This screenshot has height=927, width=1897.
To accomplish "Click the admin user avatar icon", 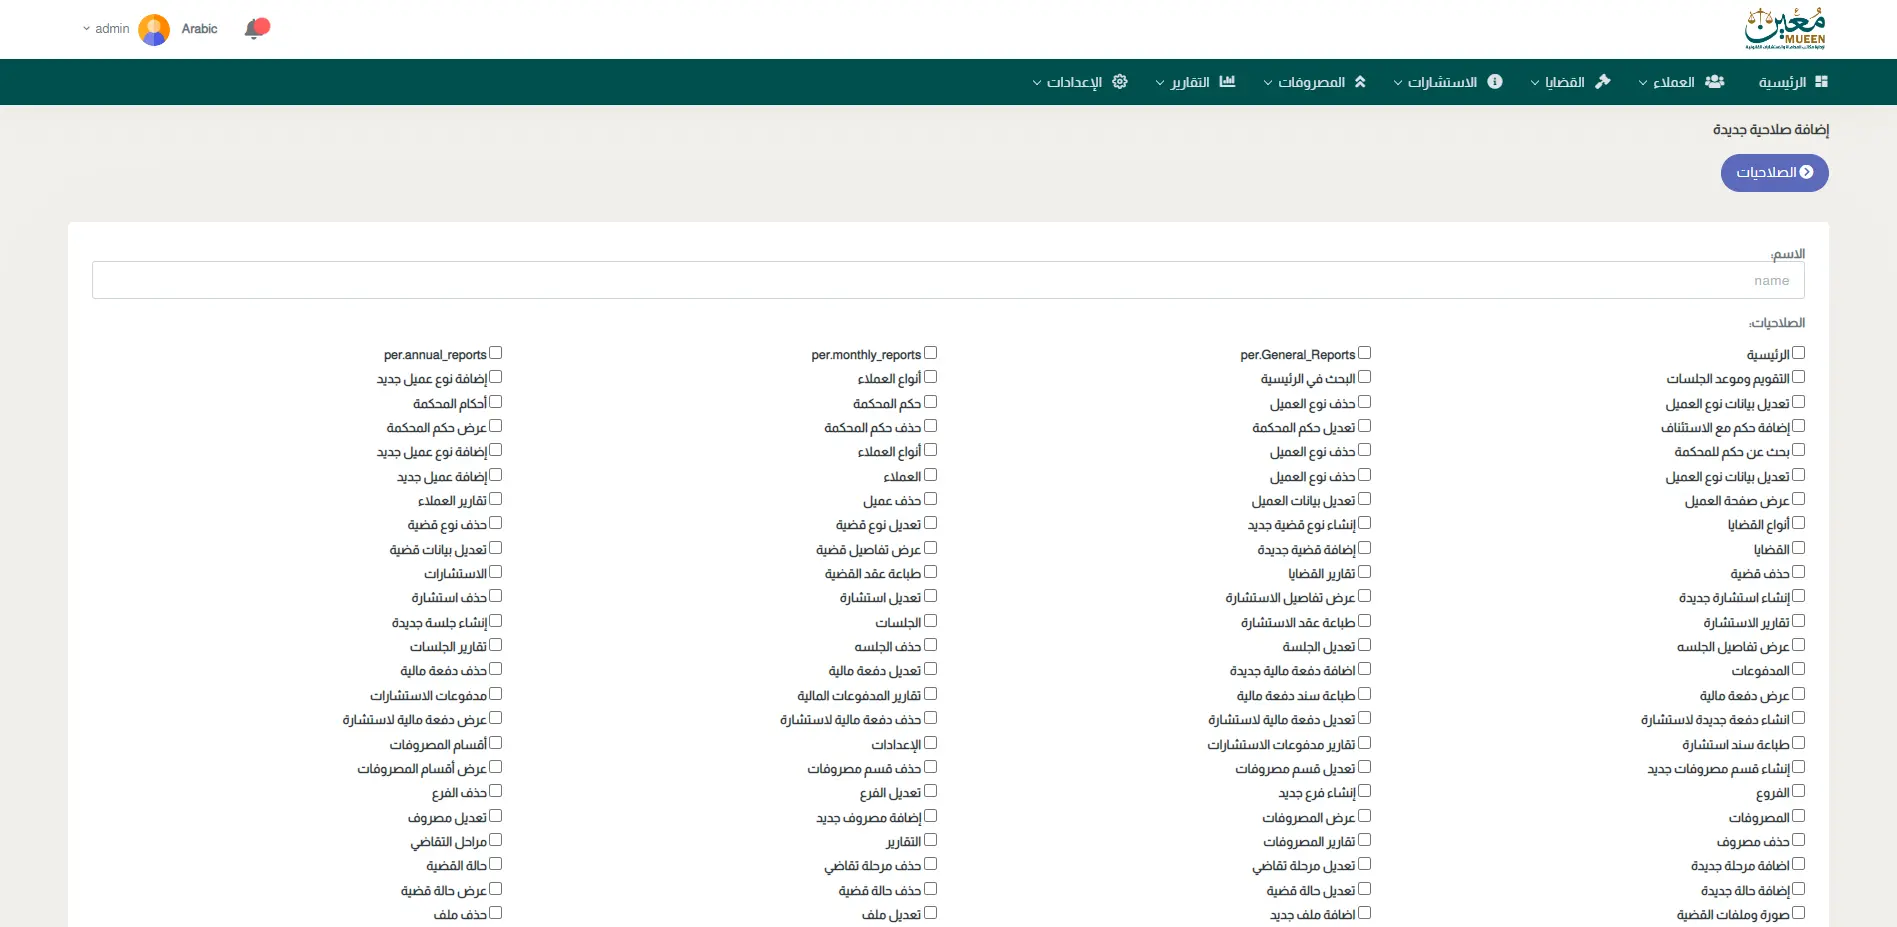I will click(x=154, y=29).
